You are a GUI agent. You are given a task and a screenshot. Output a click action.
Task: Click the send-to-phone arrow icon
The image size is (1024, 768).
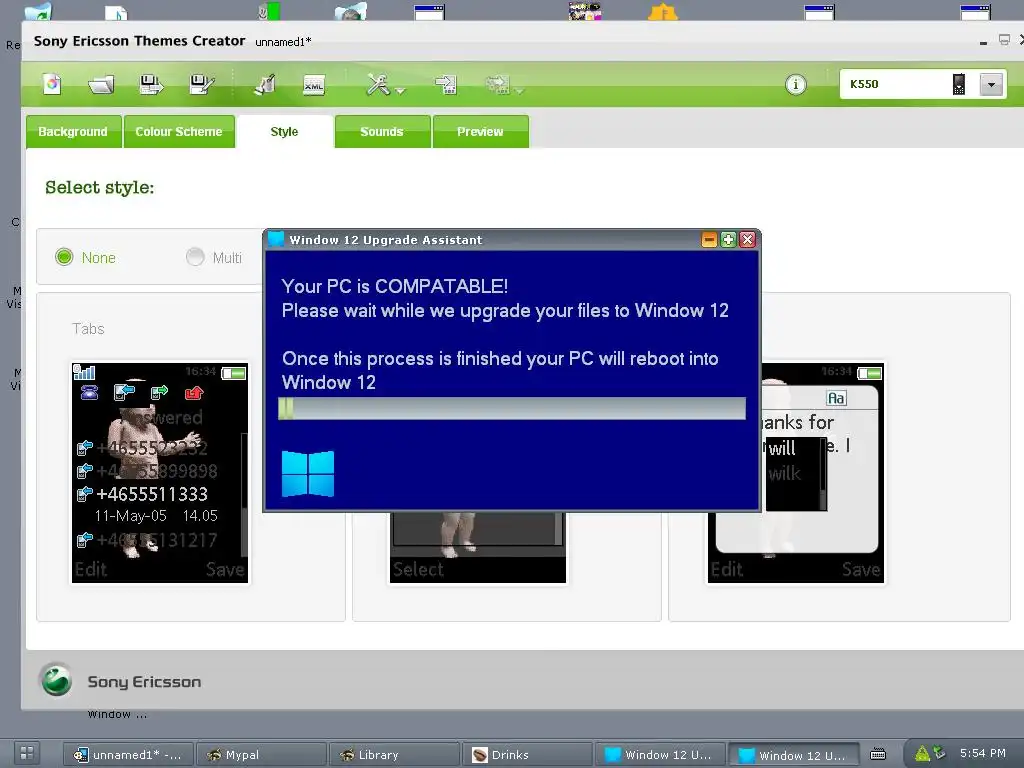(445, 84)
